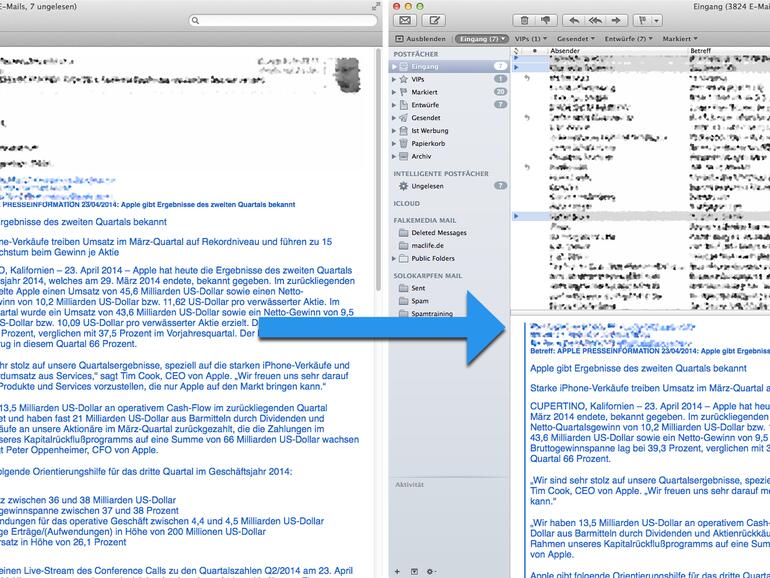Mark the message as junk
770x578 pixels.
(x=546, y=21)
